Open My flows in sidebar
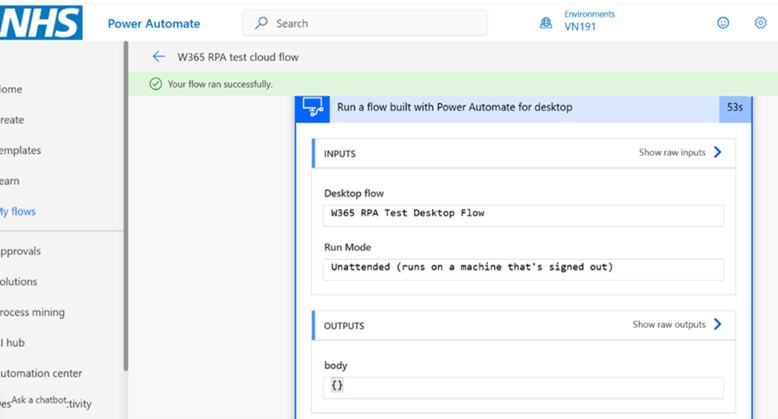 18,212
